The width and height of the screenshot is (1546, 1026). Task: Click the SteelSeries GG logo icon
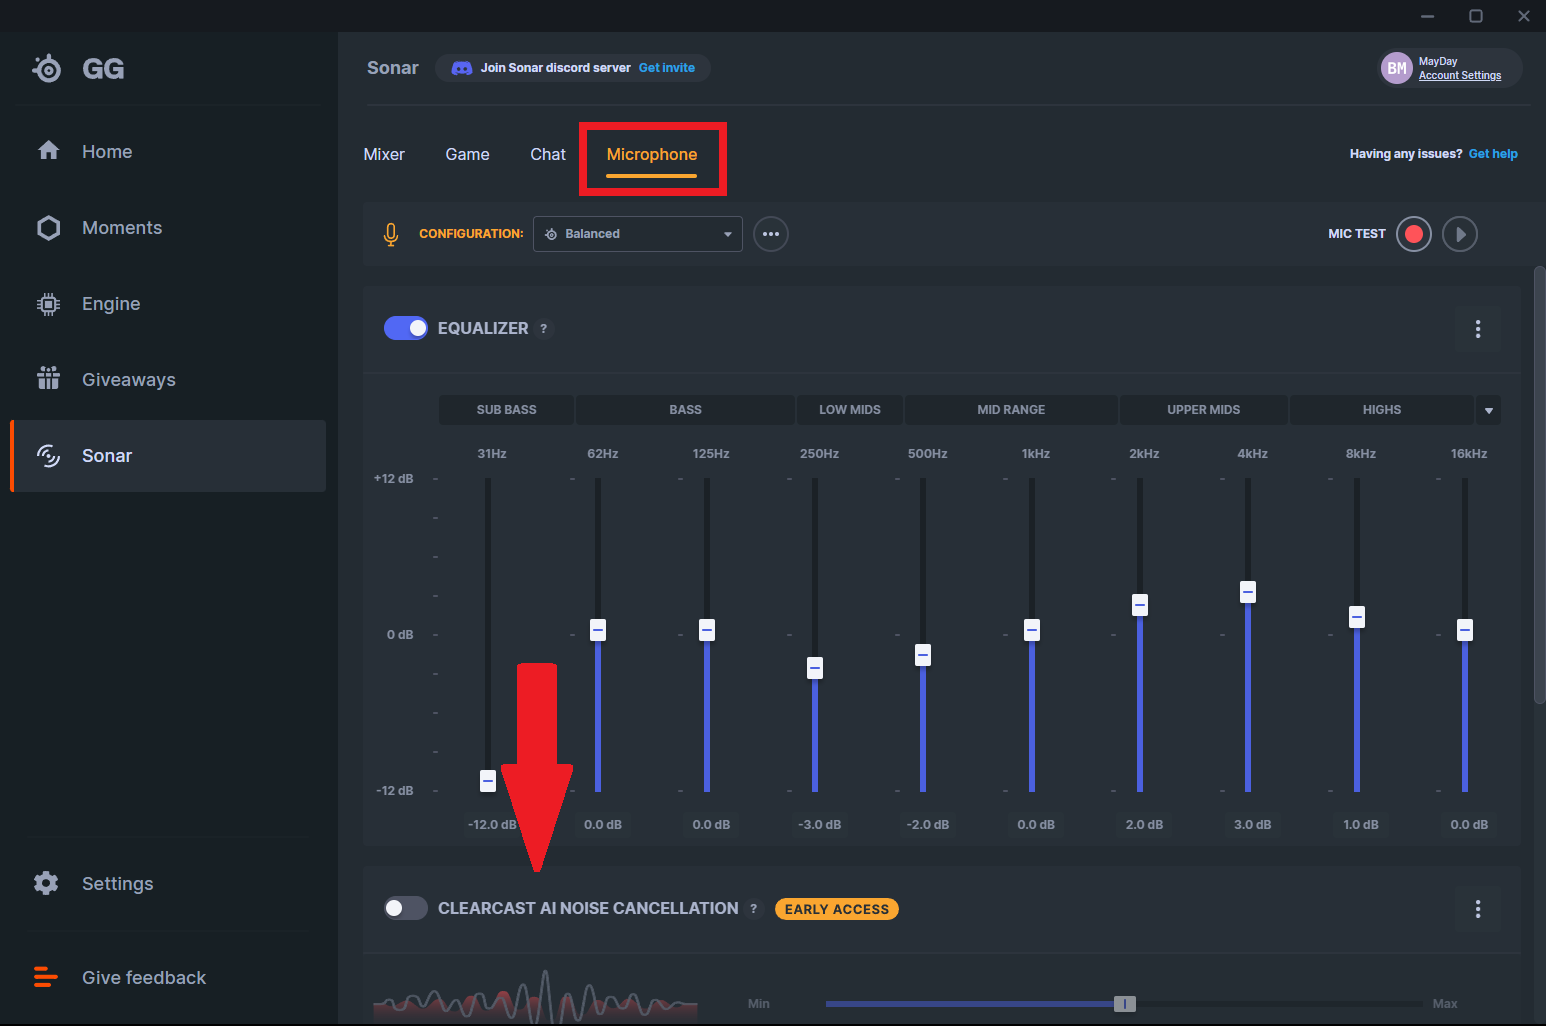(47, 68)
